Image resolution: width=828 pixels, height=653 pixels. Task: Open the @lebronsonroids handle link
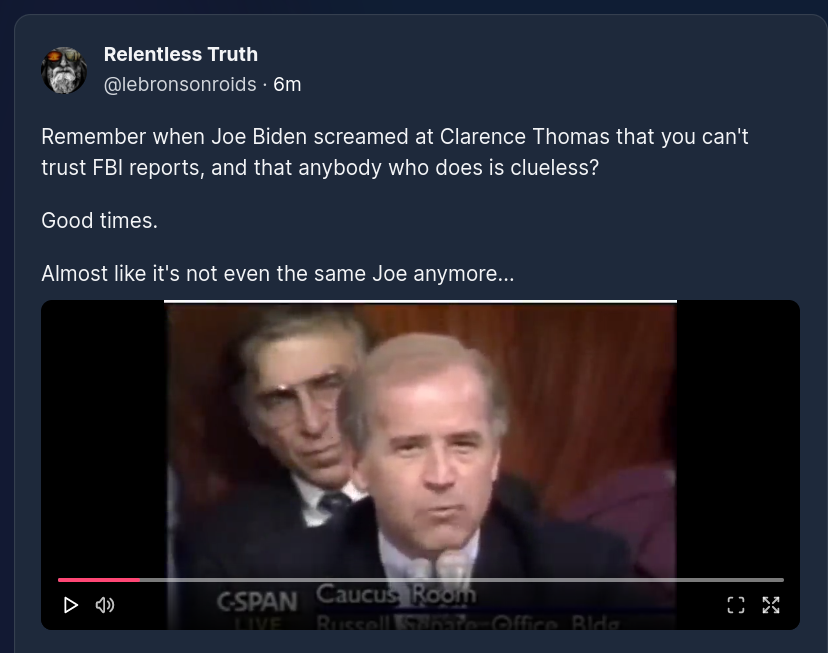click(180, 84)
